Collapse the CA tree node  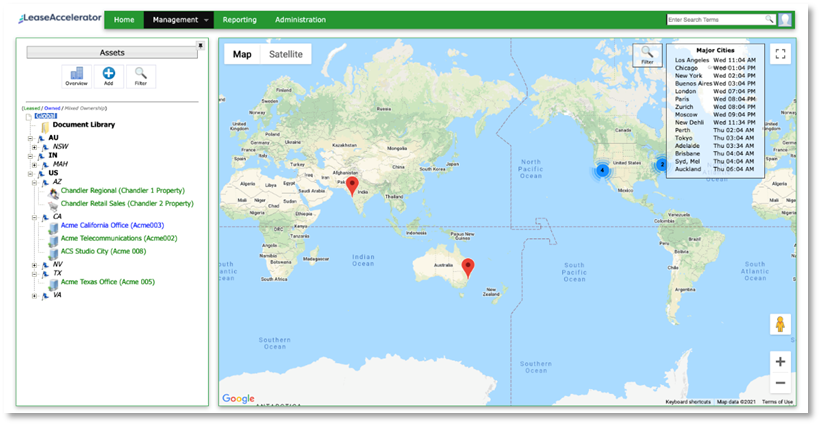35,217
